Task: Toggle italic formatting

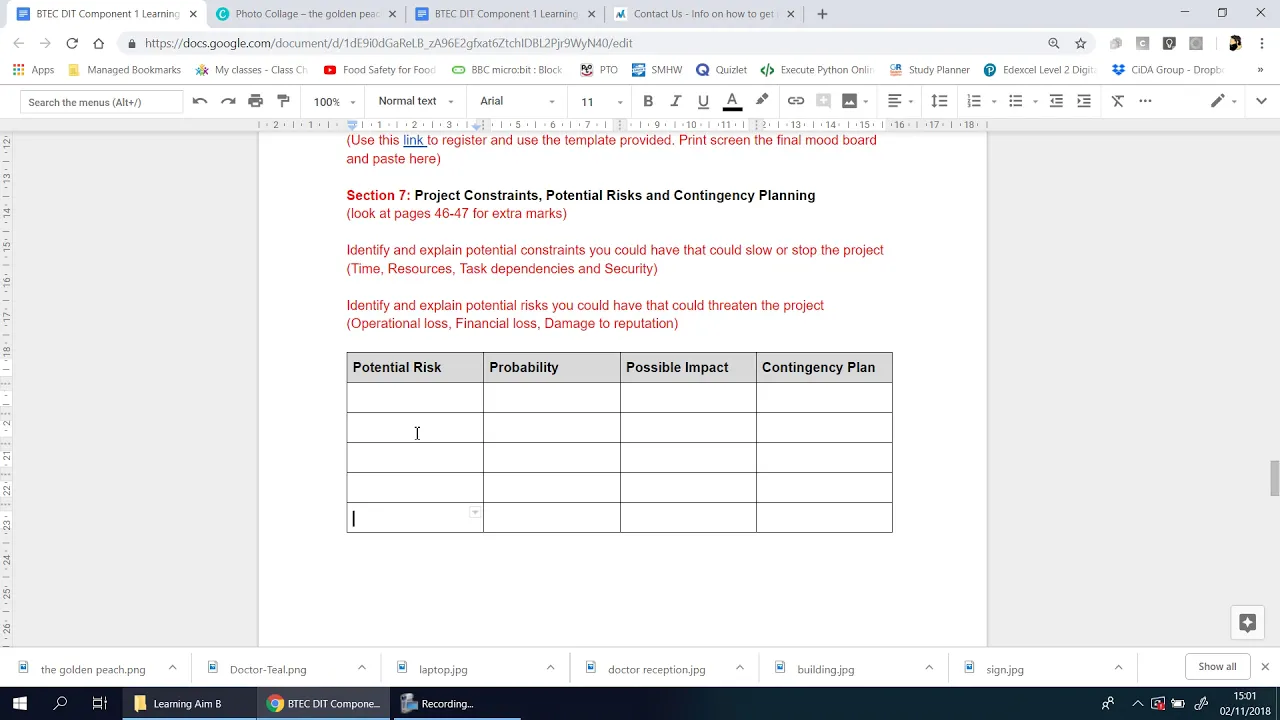Action: [x=675, y=101]
